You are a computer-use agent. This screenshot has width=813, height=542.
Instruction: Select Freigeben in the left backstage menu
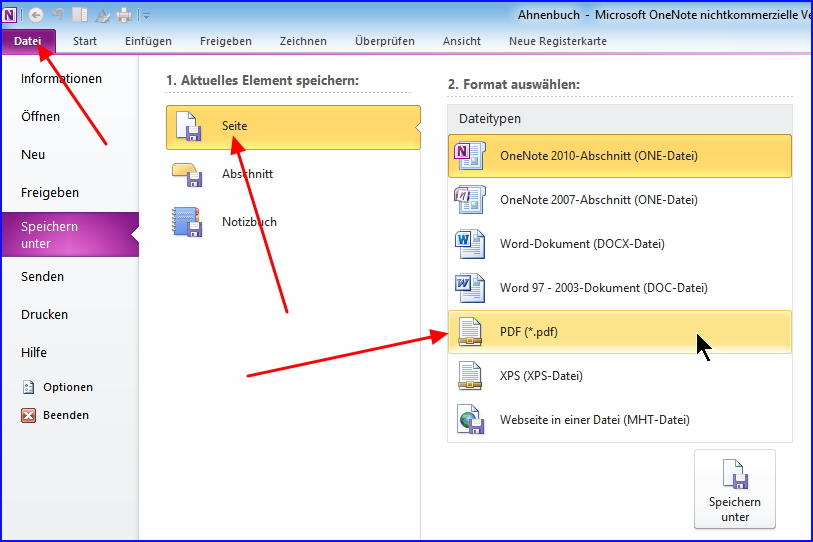coord(71,192)
